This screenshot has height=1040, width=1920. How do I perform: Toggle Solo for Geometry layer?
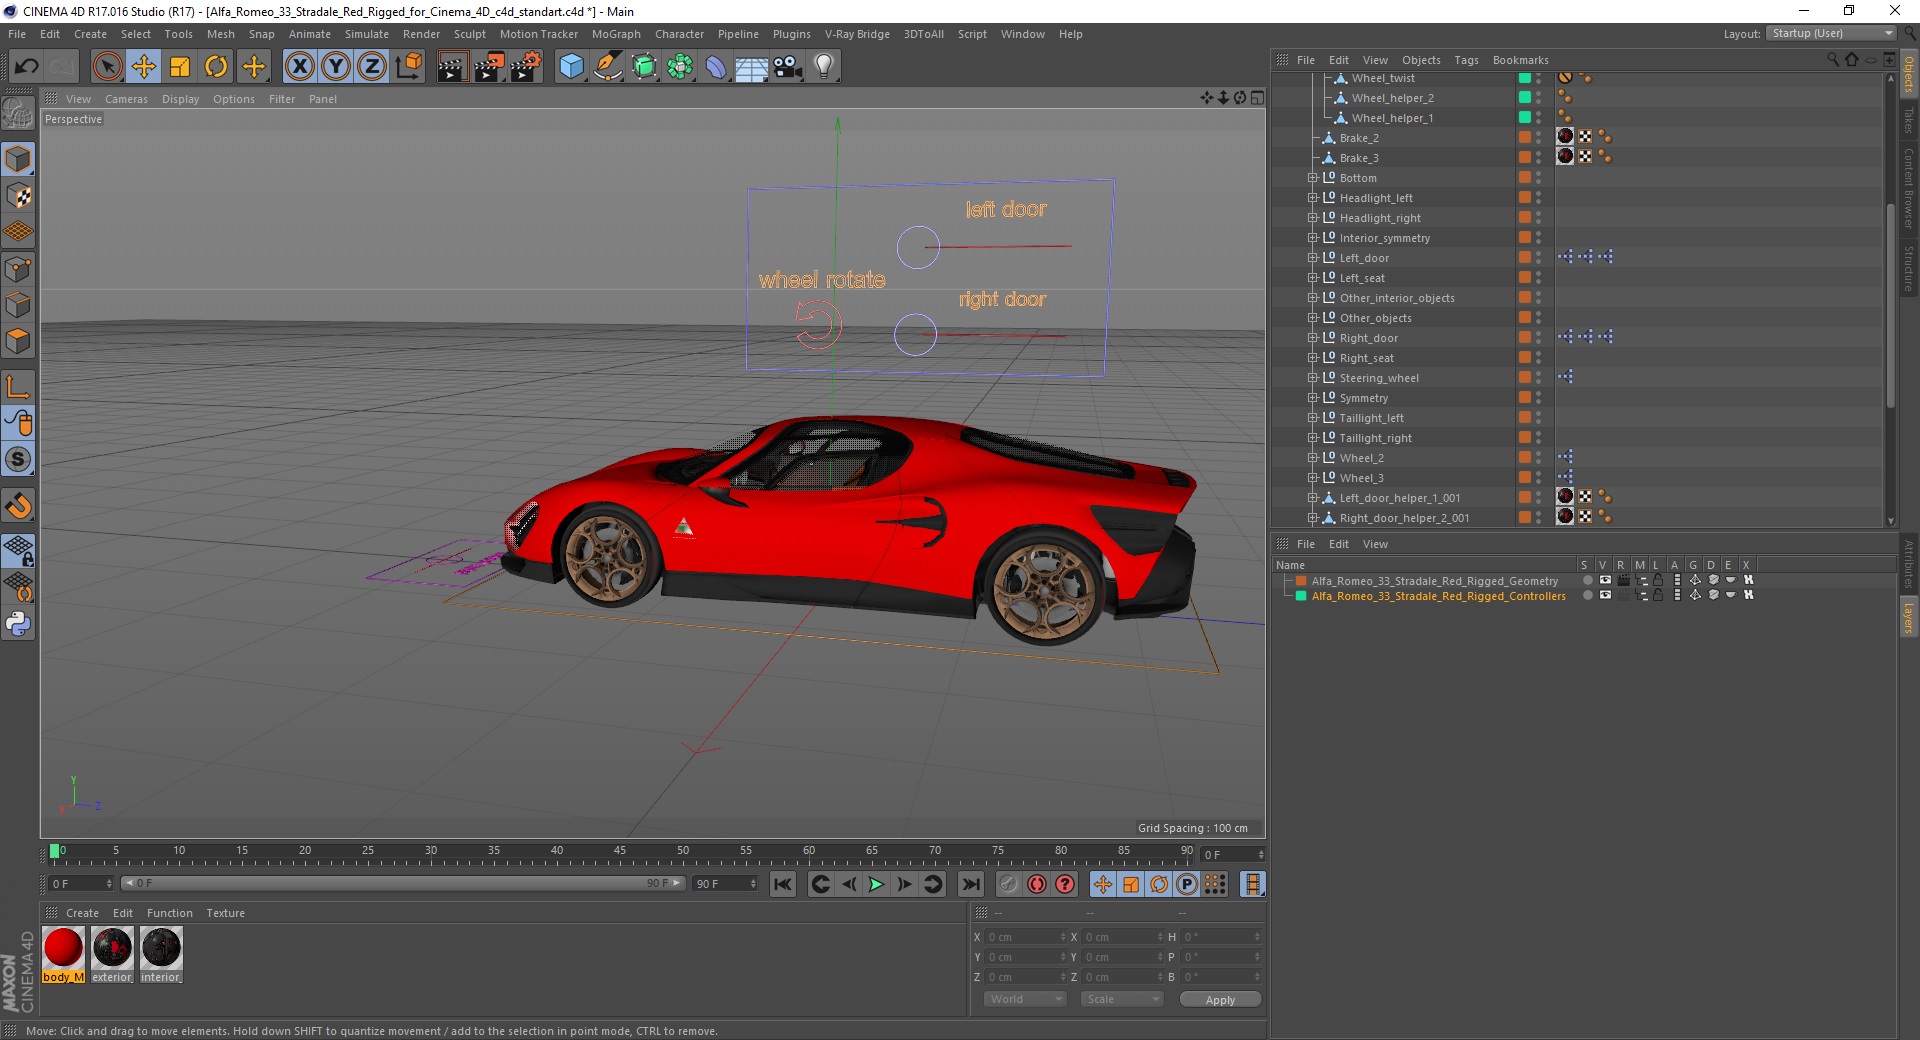[1587, 580]
